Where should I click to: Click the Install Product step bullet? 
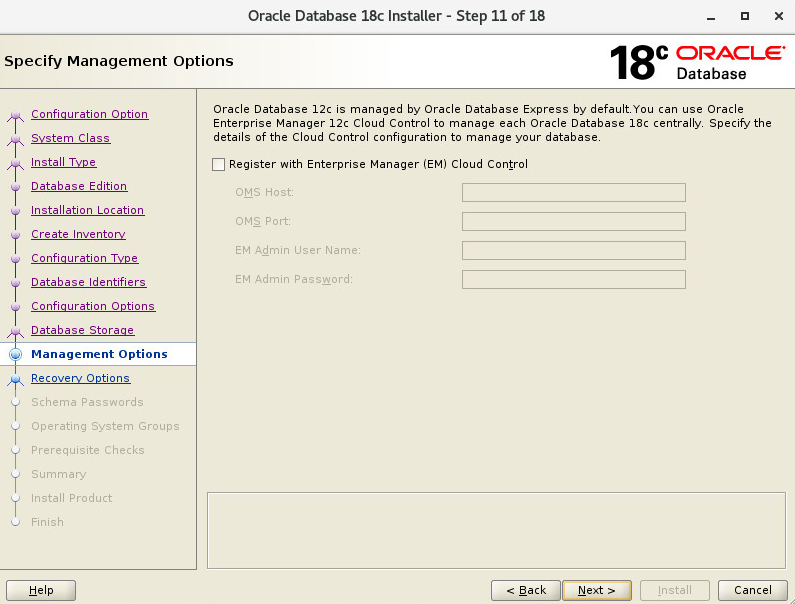coord(16,498)
